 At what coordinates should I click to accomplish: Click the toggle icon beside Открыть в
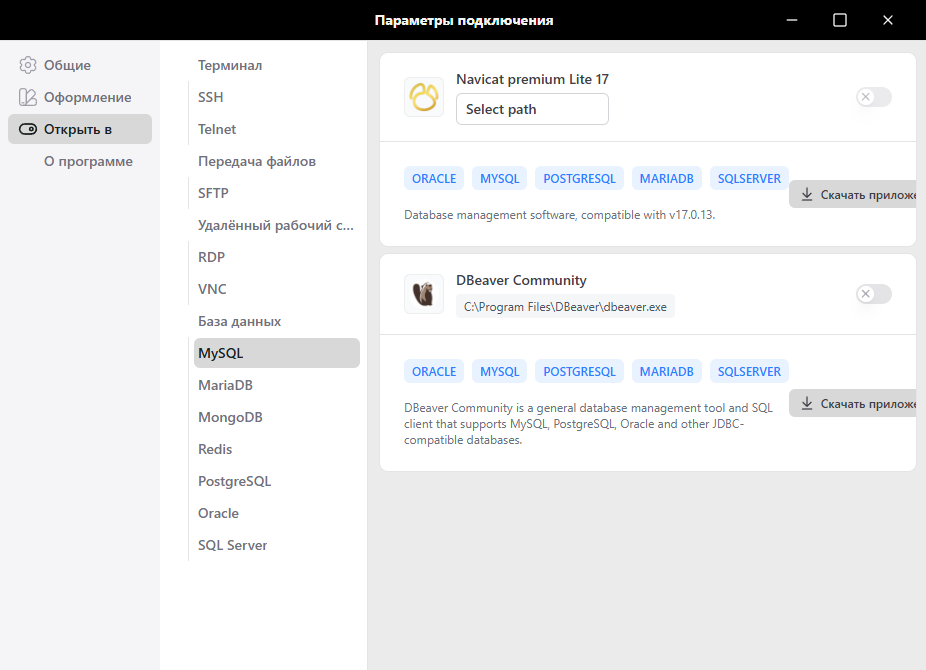[28, 129]
